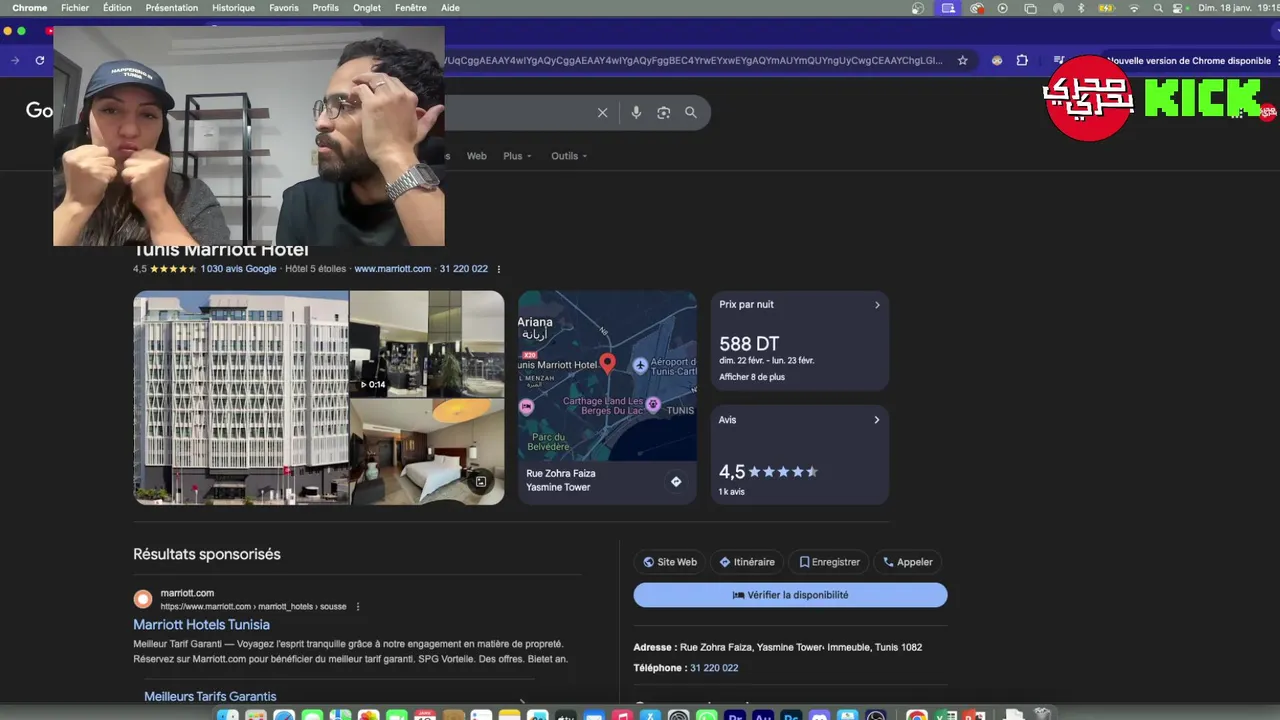Select the 588 DT price text
Image resolution: width=1280 pixels, height=720 pixels.
pos(749,344)
